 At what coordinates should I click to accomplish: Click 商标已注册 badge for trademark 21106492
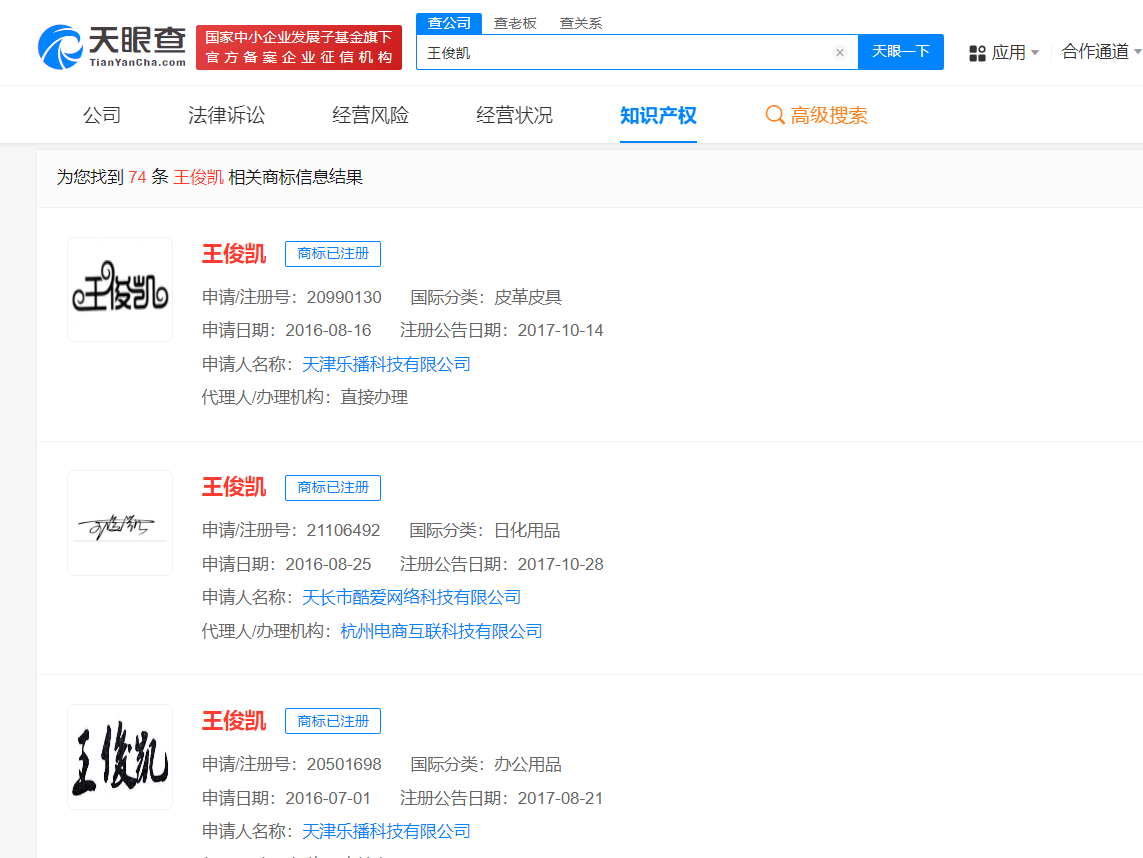coord(333,488)
